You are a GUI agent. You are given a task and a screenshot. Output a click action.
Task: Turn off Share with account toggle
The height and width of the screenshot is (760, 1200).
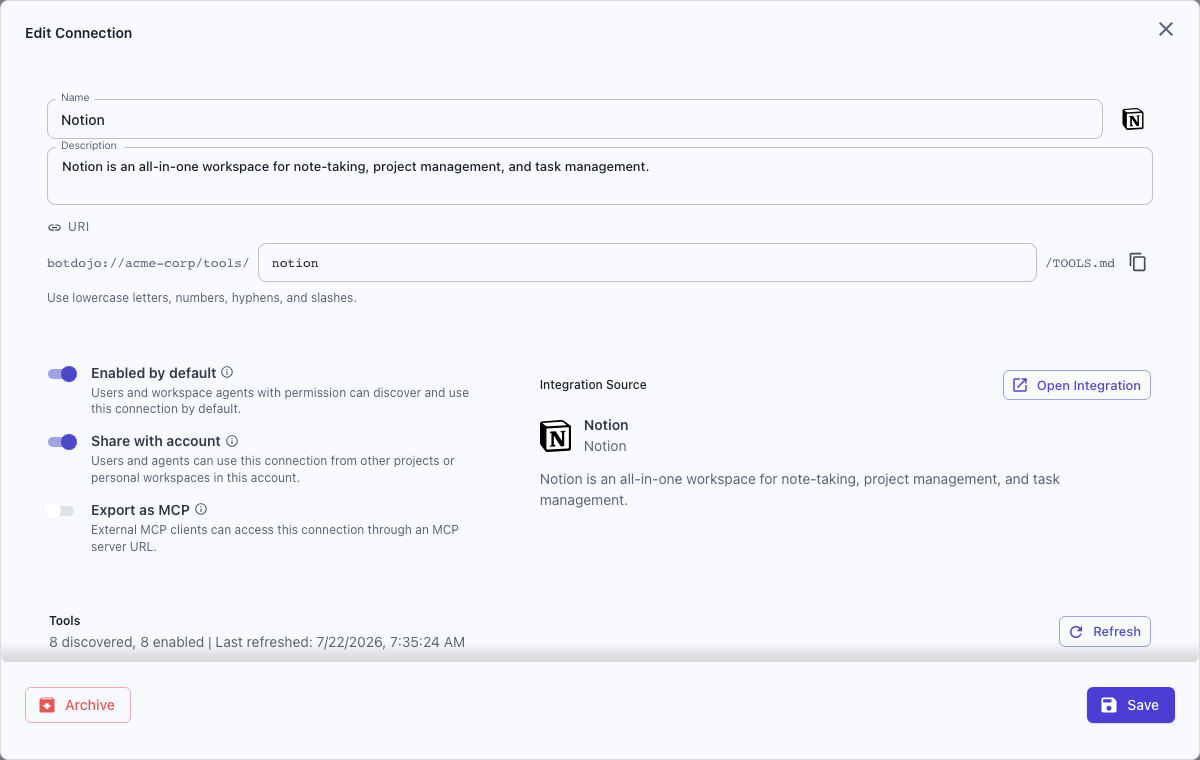[x=62, y=442]
